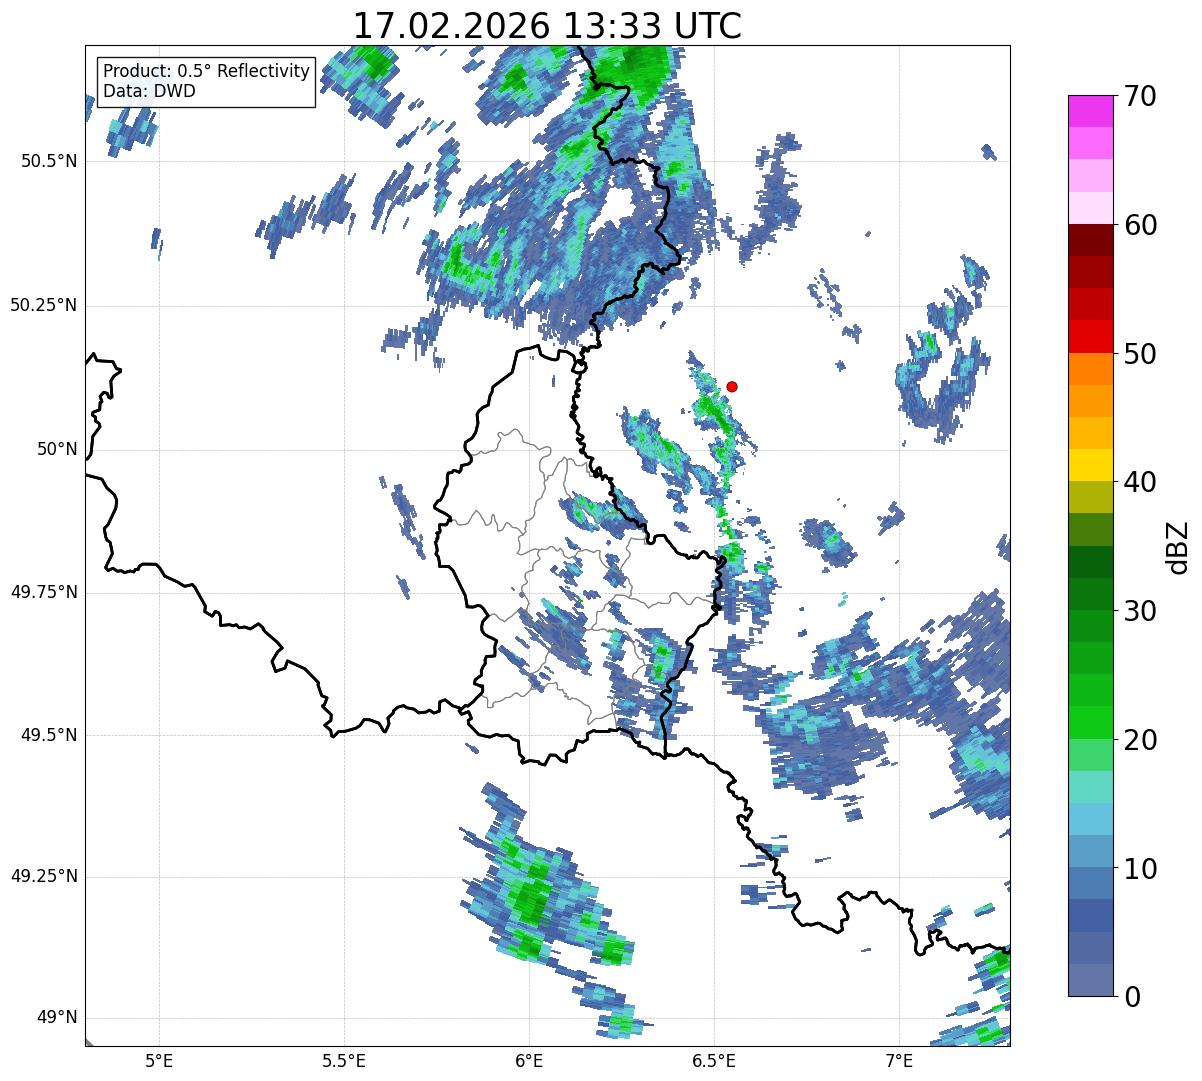The image size is (1202, 1081).
Task: Click the longitude label "6°E"
Action: tap(529, 1060)
